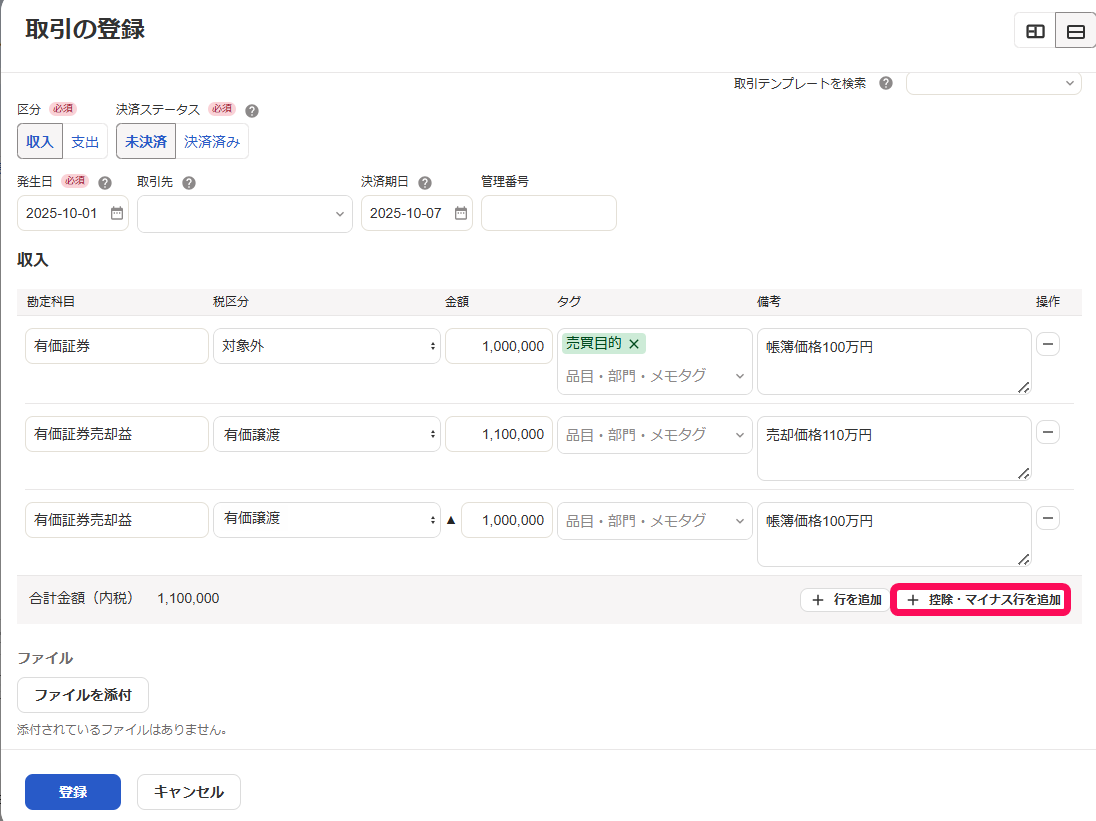Open help icon beside 決済期日
The image size is (1096, 821).
[x=425, y=183]
